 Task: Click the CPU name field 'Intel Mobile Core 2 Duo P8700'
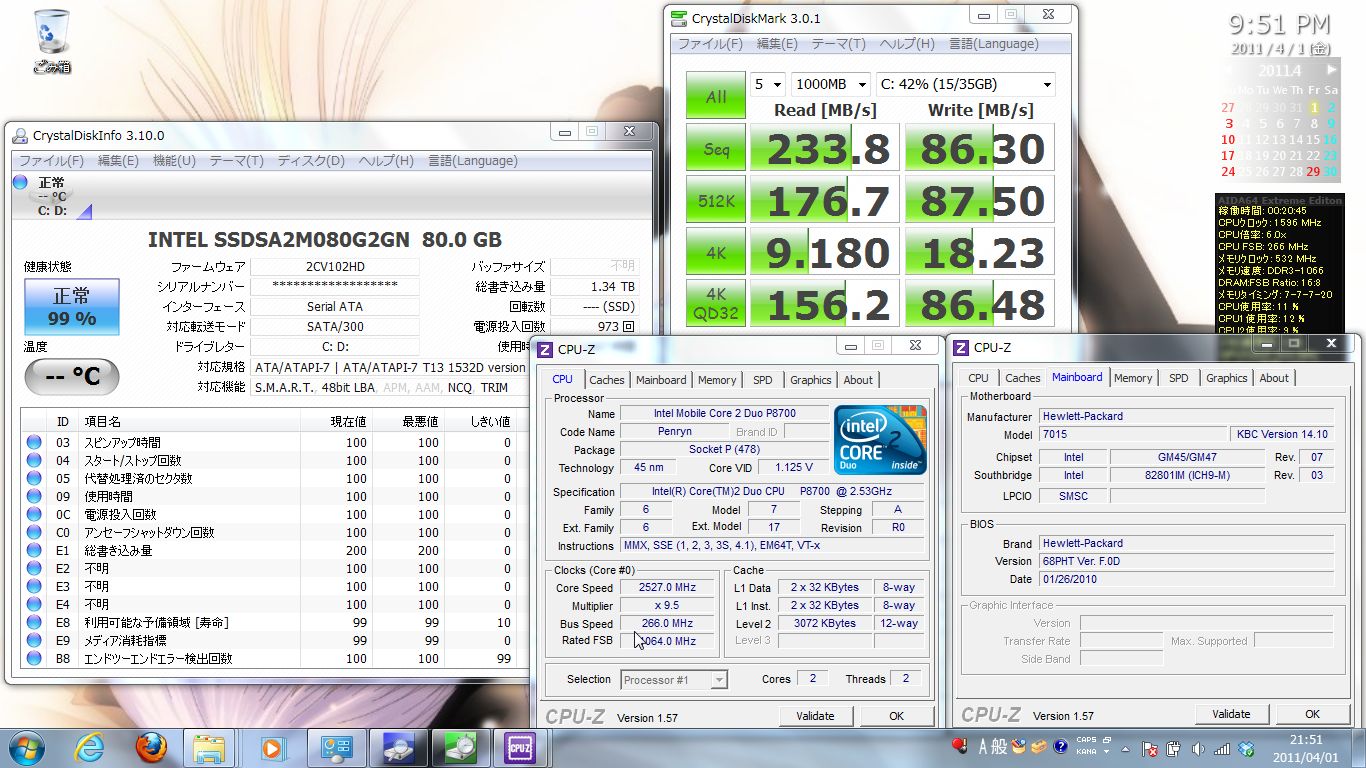(x=725, y=414)
